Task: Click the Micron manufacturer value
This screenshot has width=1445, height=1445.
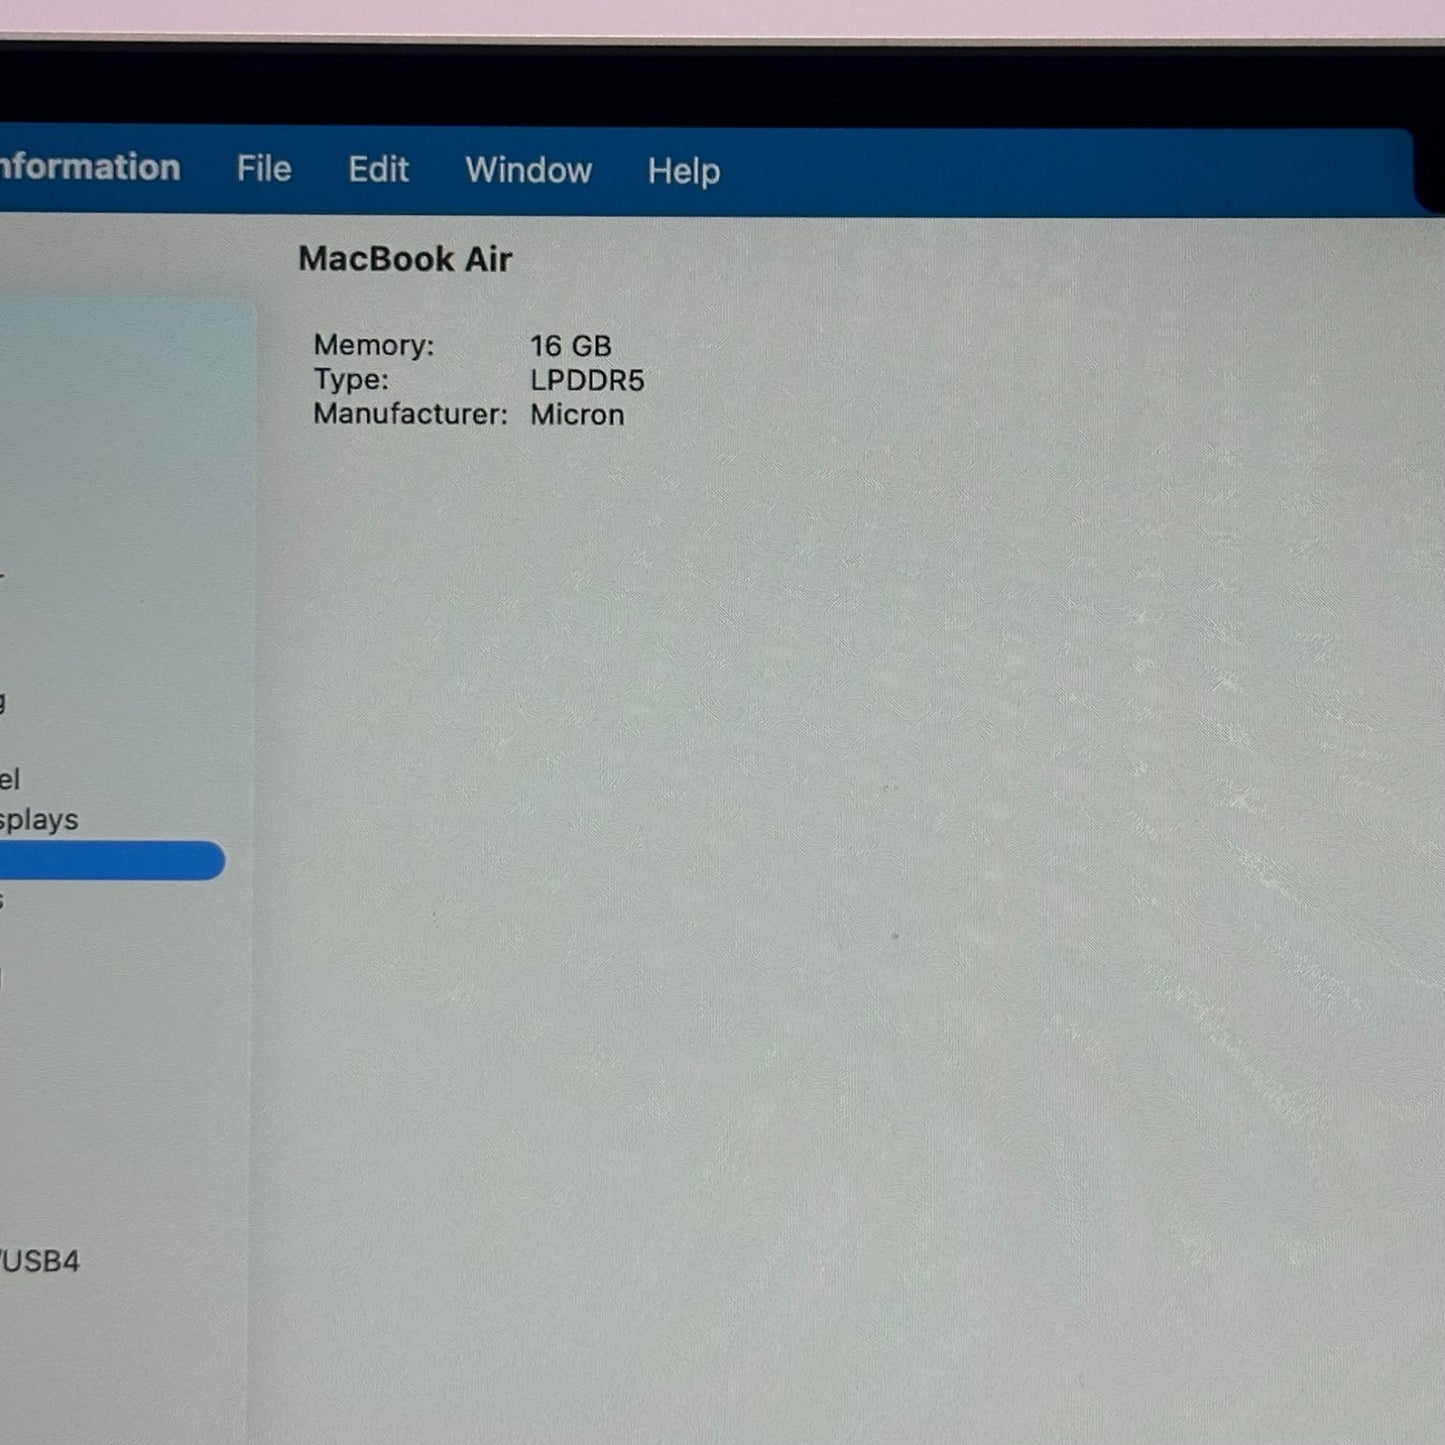Action: [577, 415]
